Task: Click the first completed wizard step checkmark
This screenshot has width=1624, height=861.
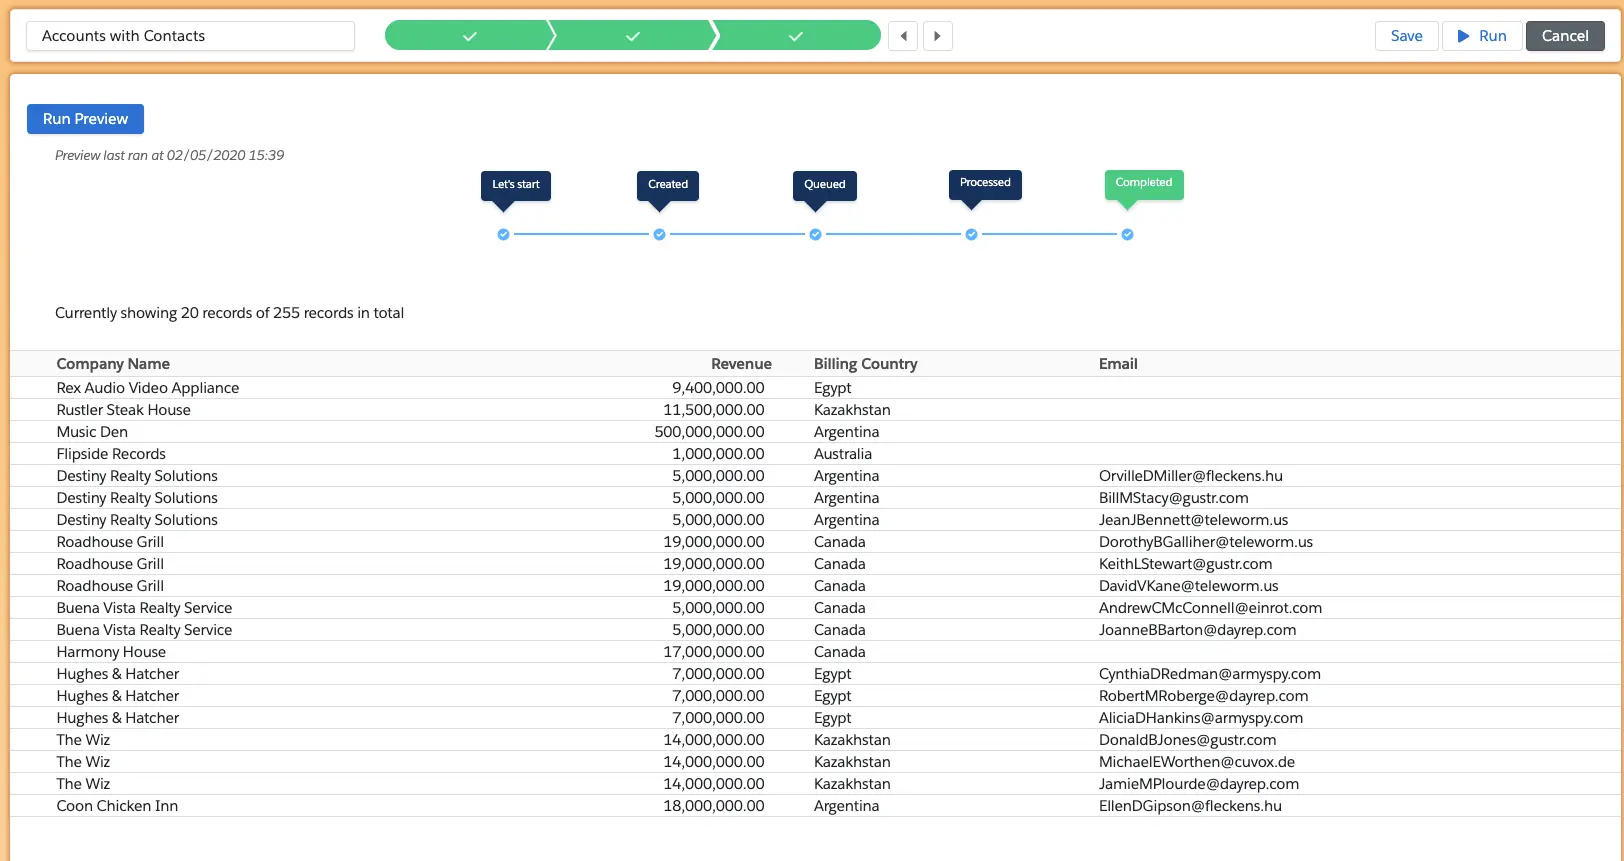Action: [469, 36]
